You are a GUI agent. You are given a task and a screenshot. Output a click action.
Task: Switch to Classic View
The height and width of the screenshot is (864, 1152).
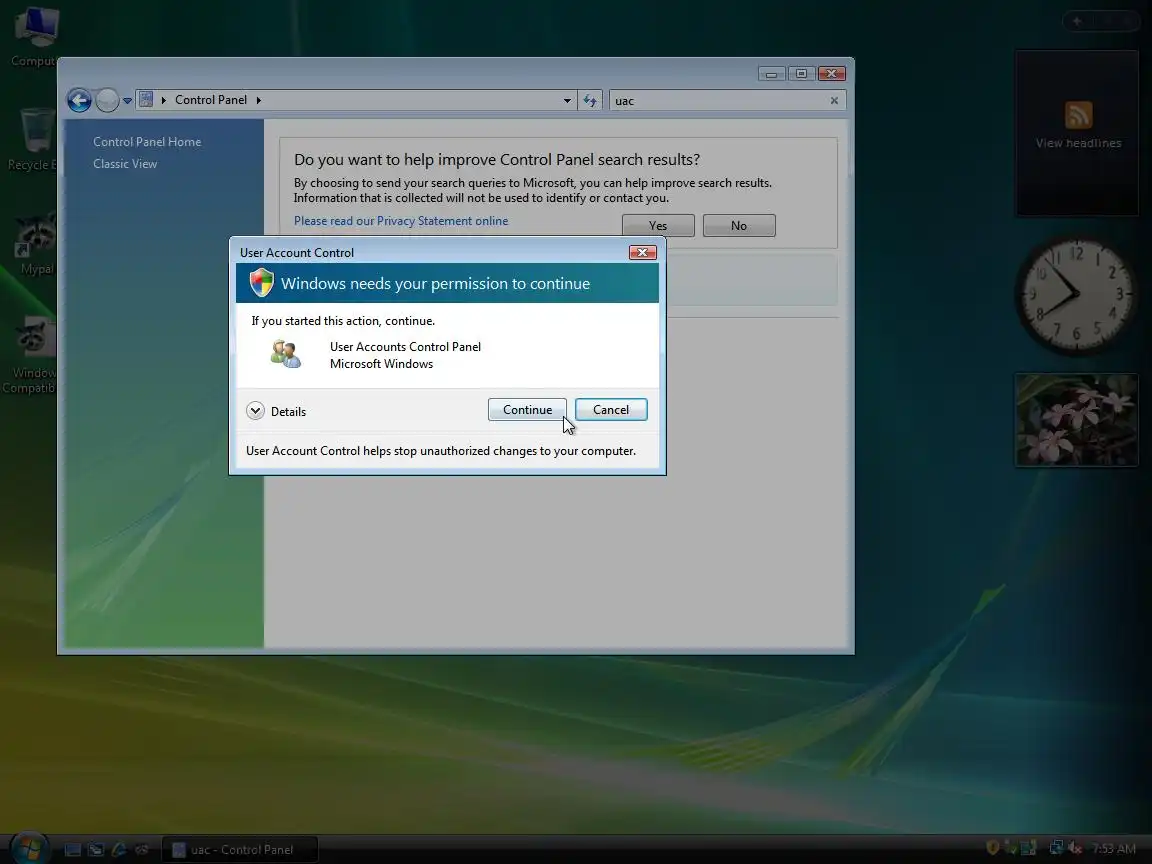pos(125,164)
